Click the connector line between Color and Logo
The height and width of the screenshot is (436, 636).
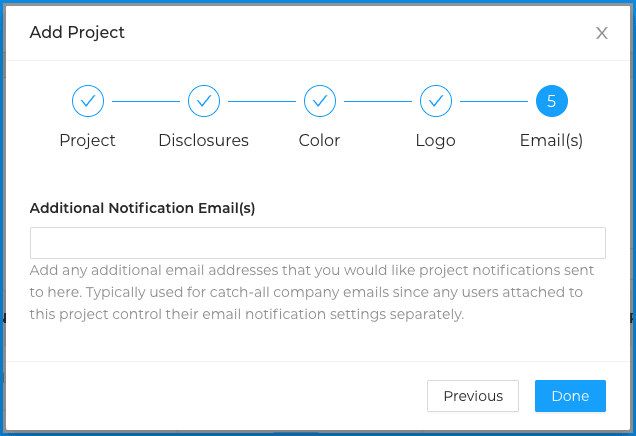pos(378,101)
